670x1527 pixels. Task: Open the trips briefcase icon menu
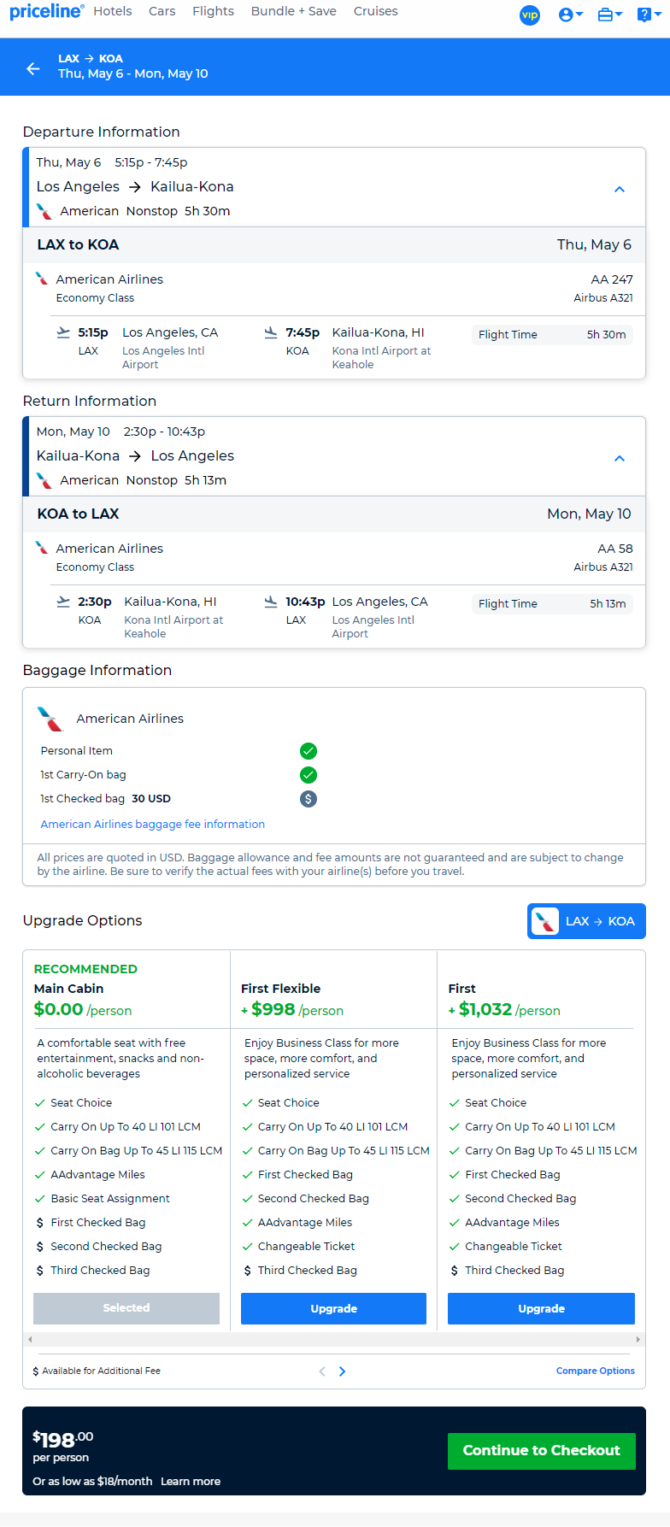point(610,15)
